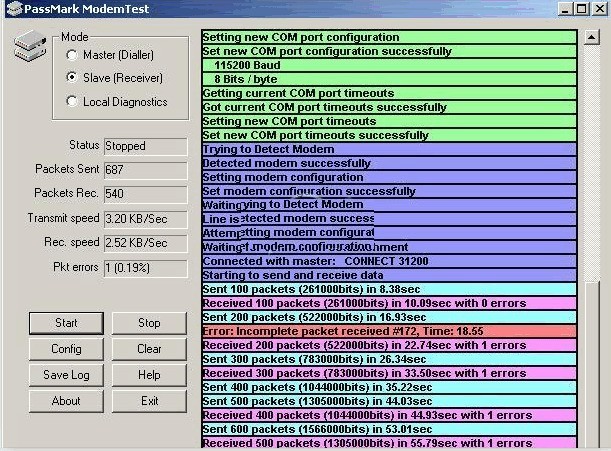
Task: Click Save Log button
Action: click(66, 375)
